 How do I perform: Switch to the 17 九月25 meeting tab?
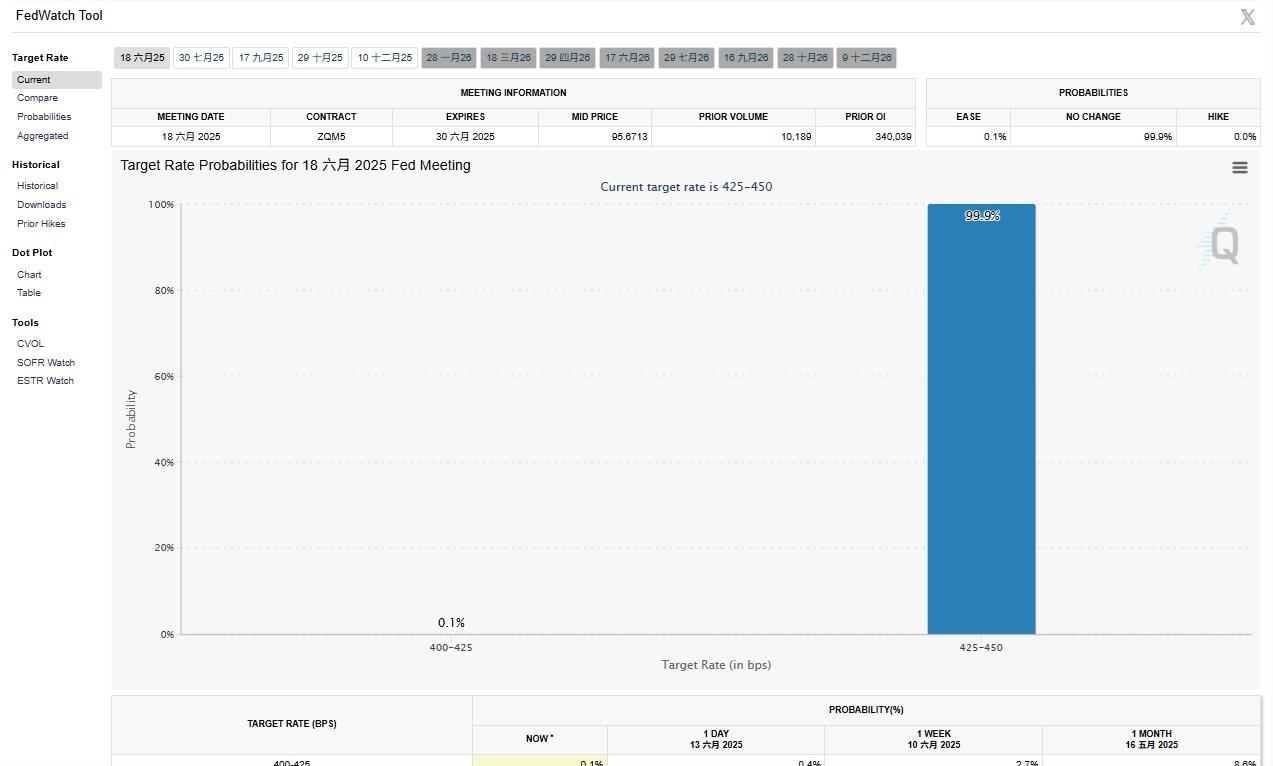(x=261, y=58)
